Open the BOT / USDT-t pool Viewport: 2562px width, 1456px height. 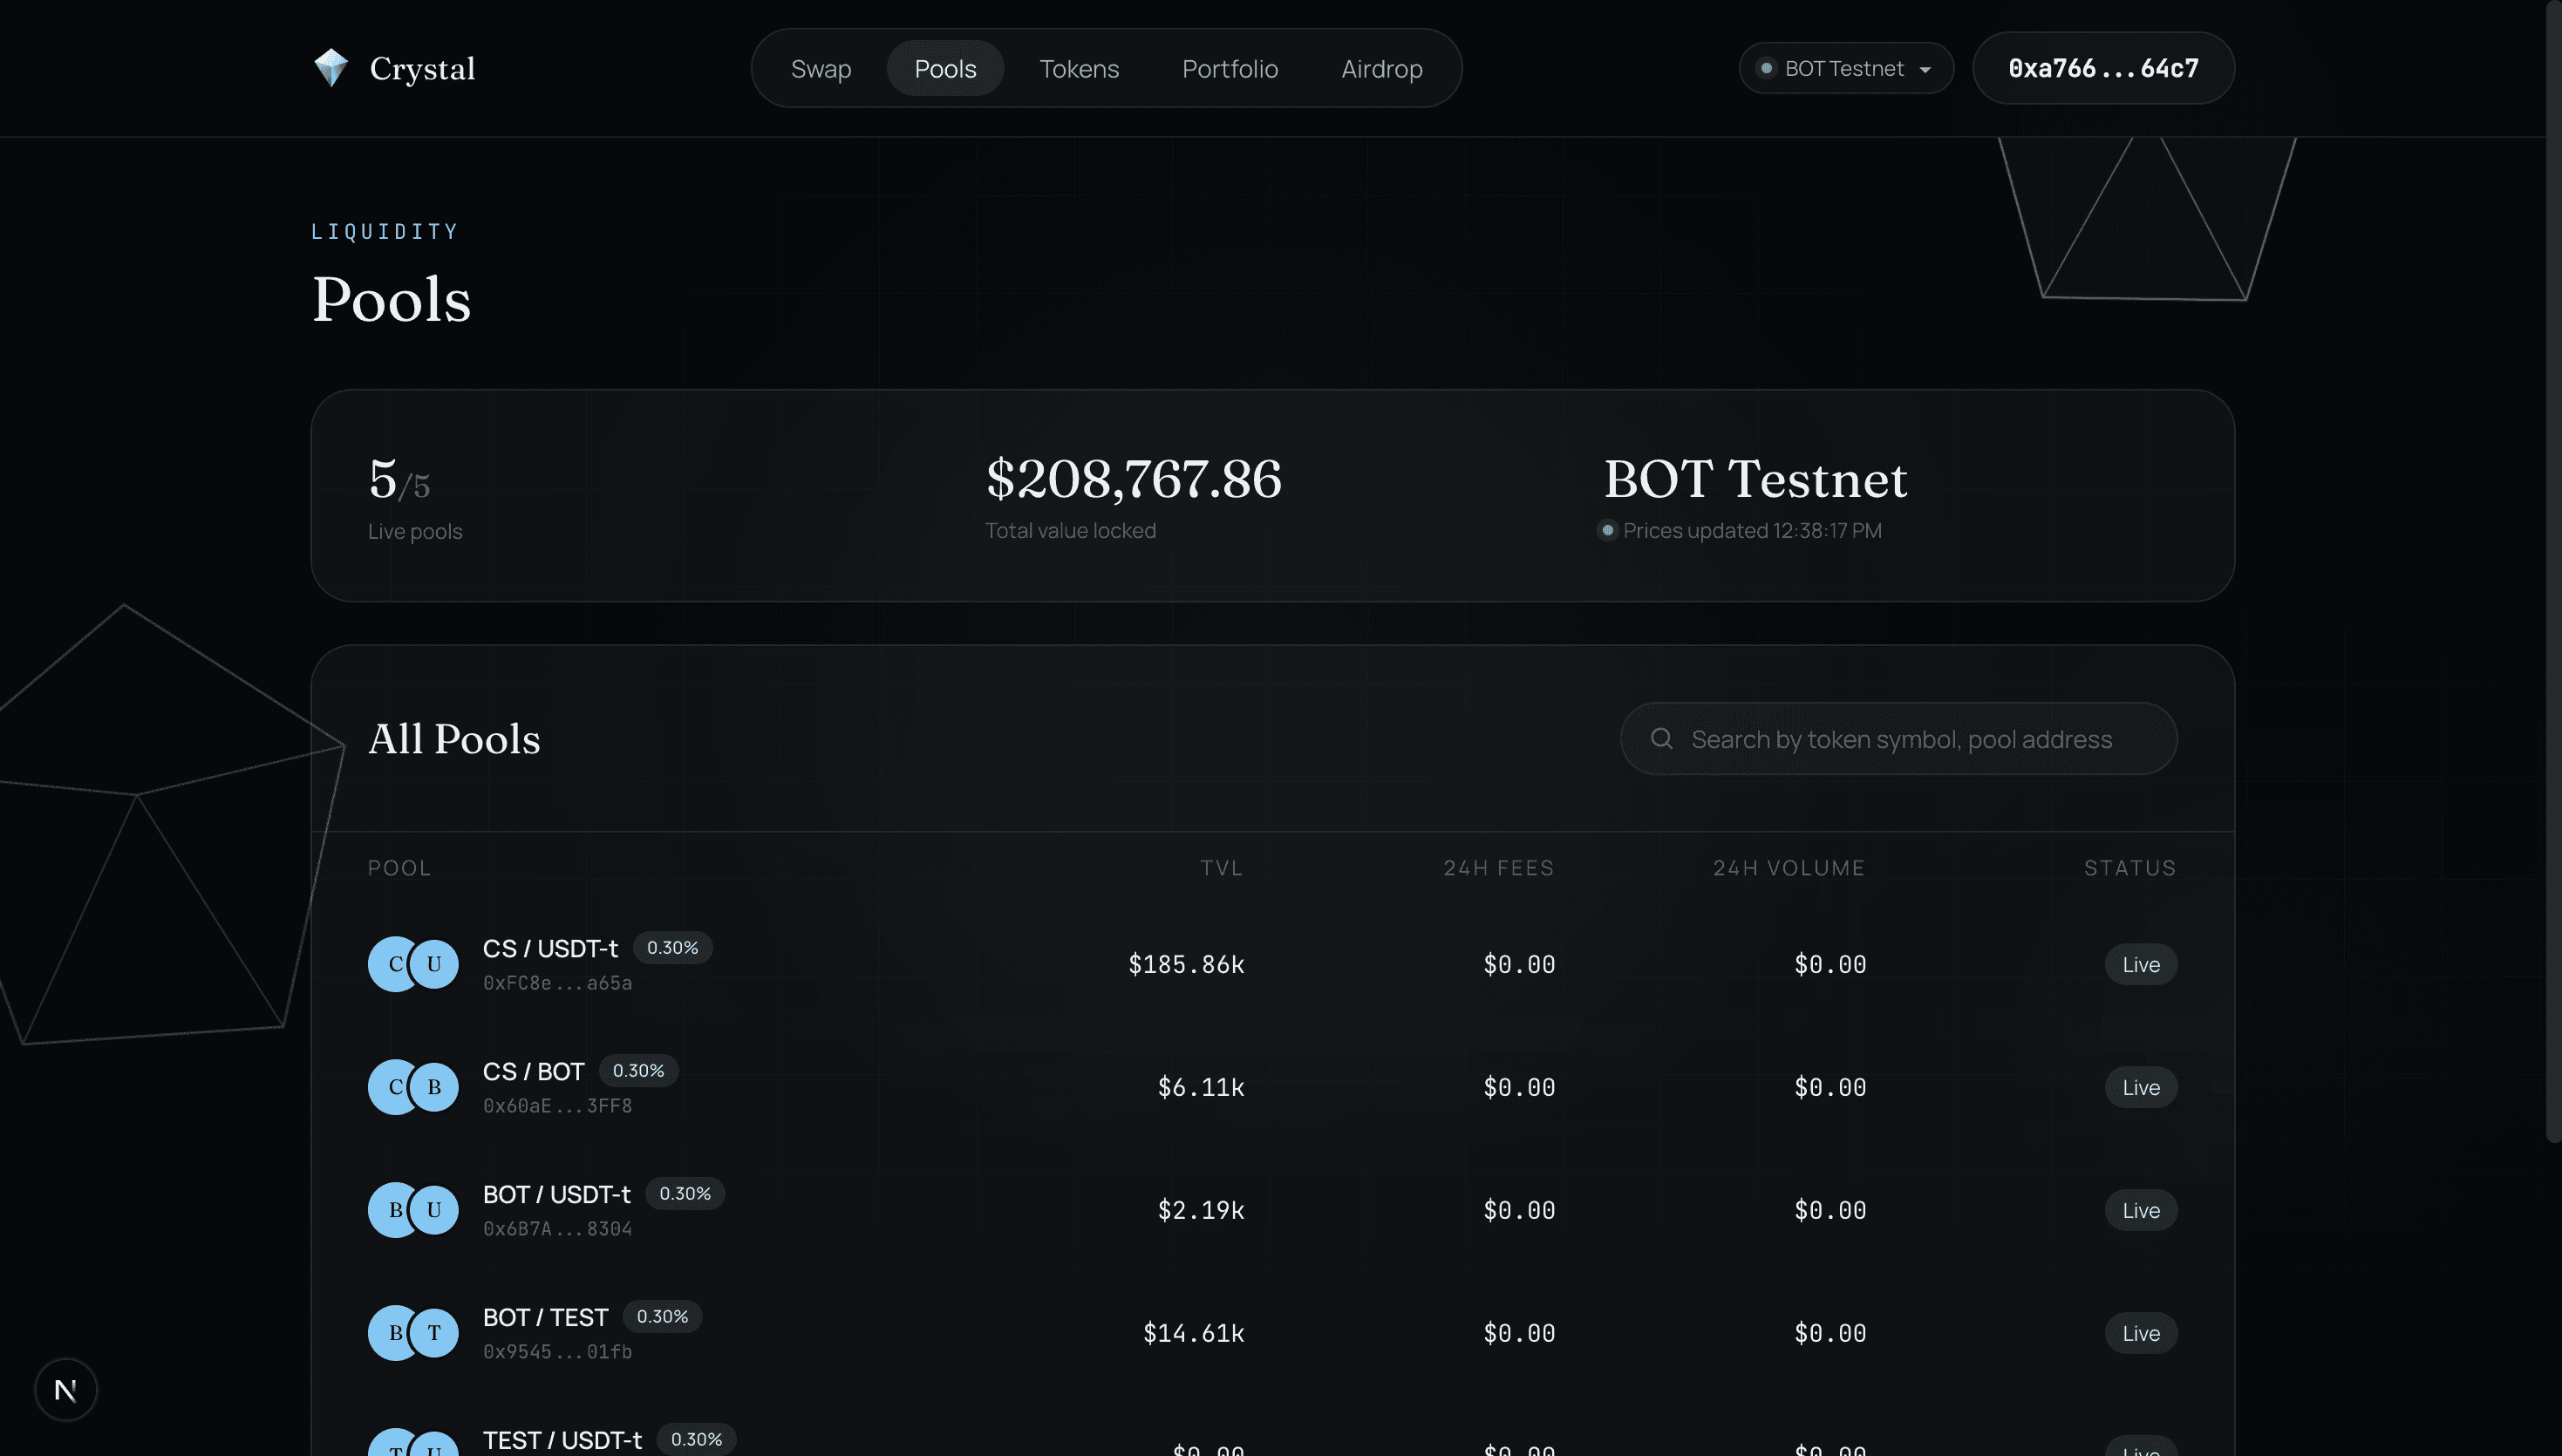(1272, 1210)
